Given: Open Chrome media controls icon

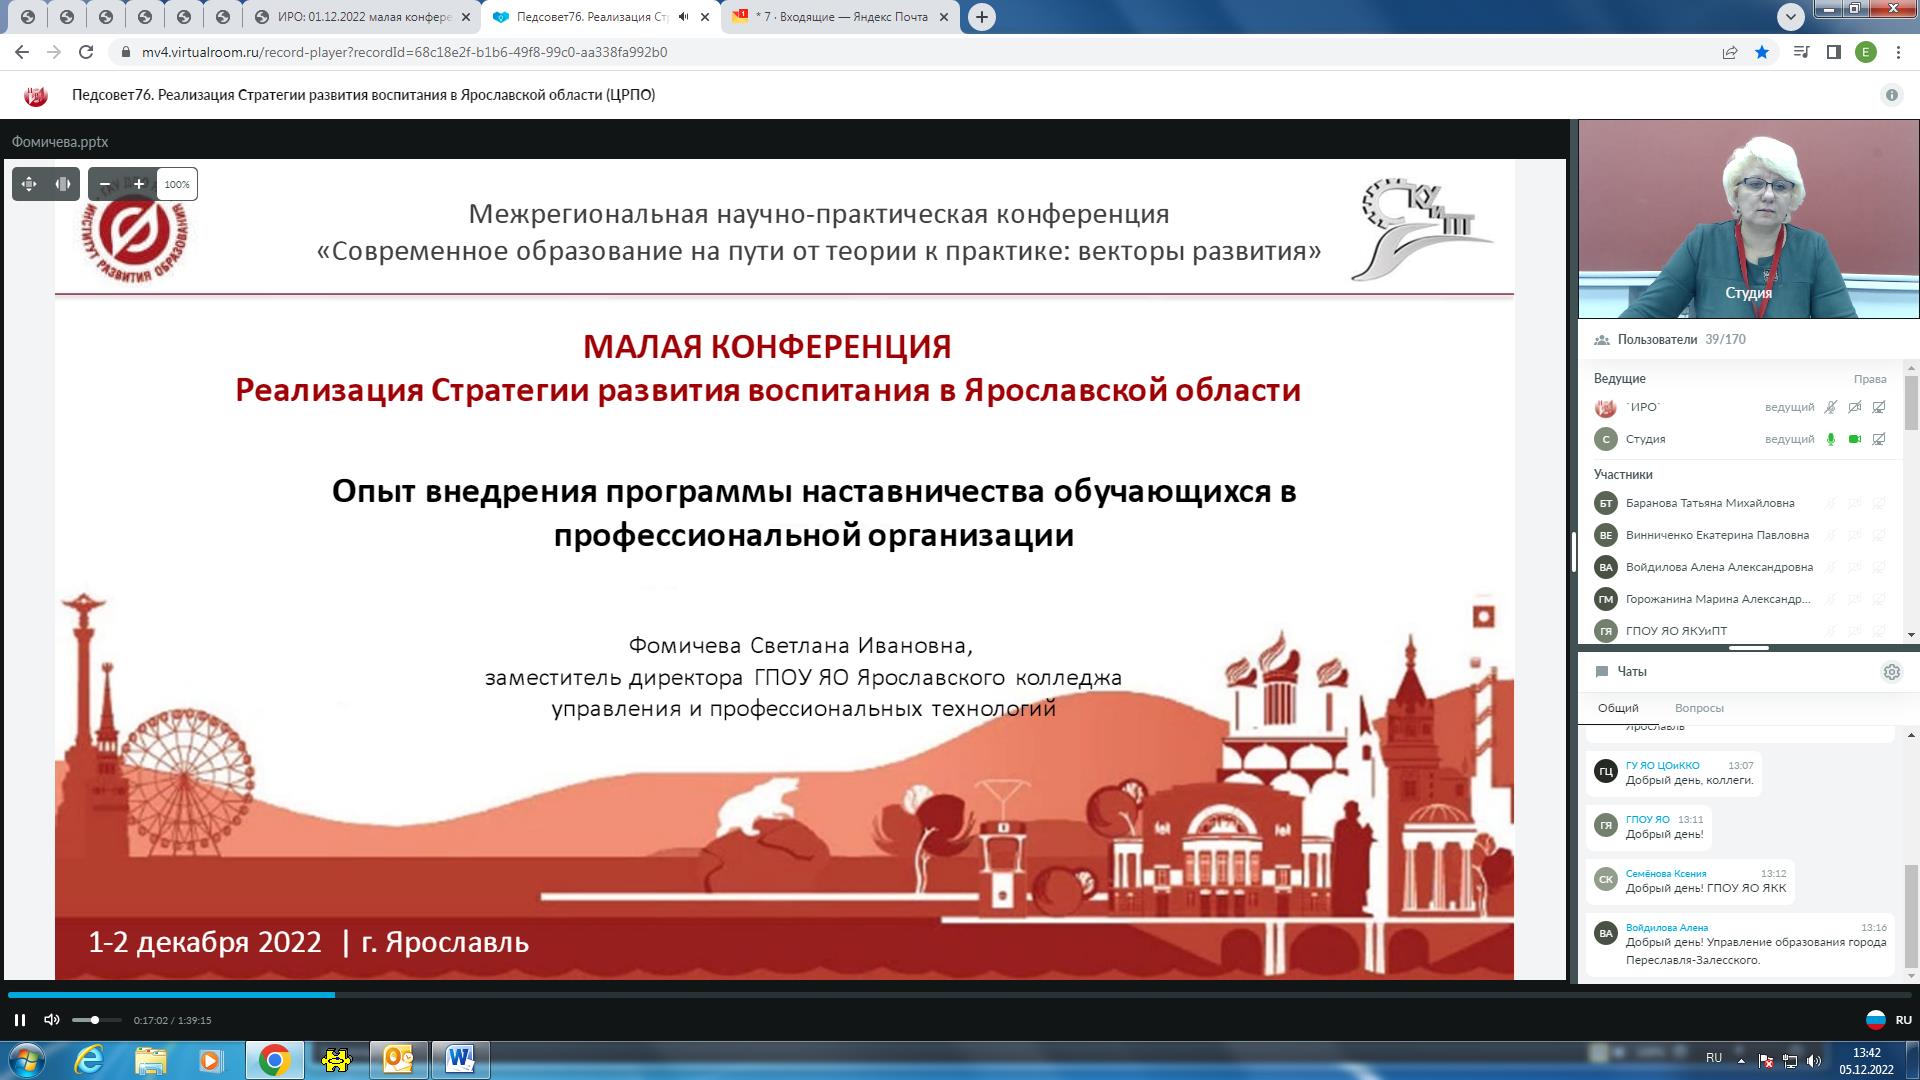Looking at the screenshot, I should coord(1801,52).
